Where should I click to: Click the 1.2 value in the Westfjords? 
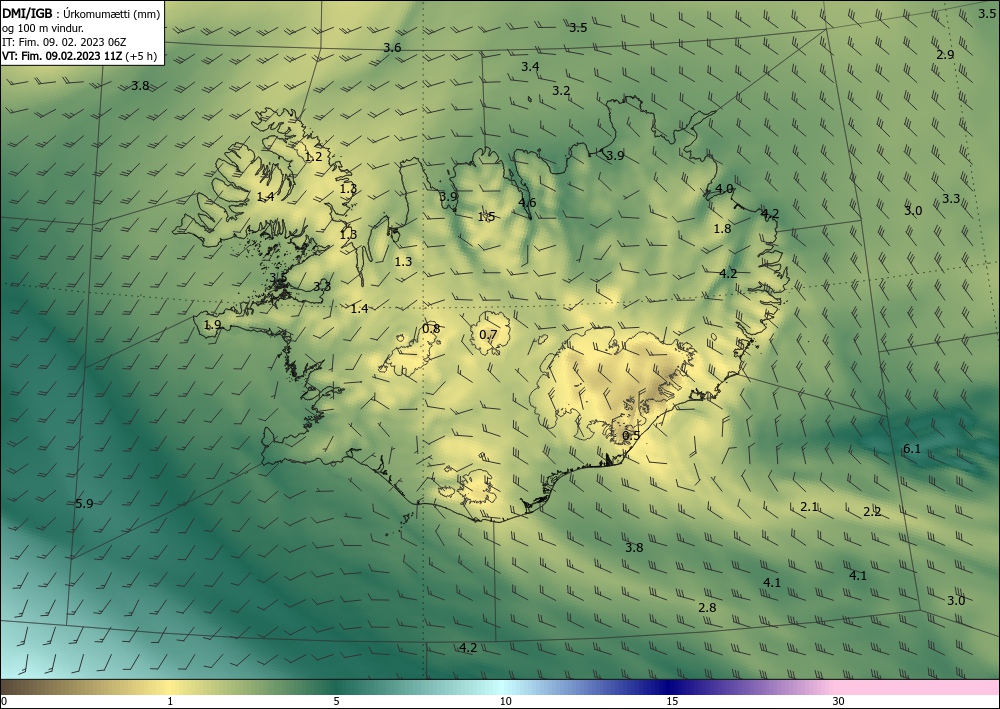coord(313,156)
